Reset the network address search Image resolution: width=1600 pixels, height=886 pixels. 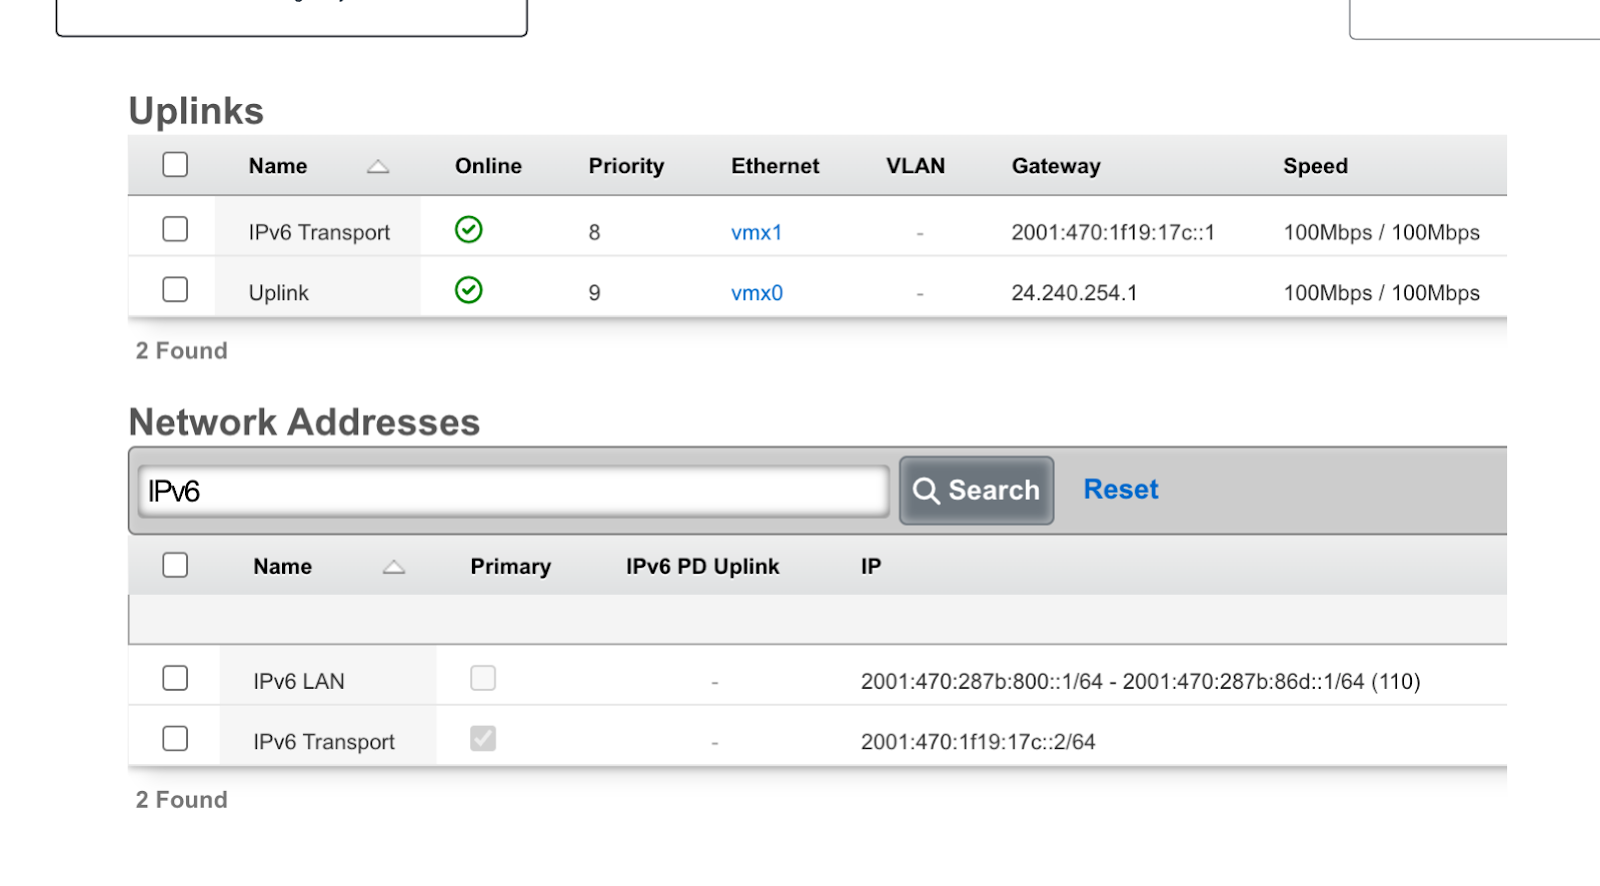(x=1121, y=489)
